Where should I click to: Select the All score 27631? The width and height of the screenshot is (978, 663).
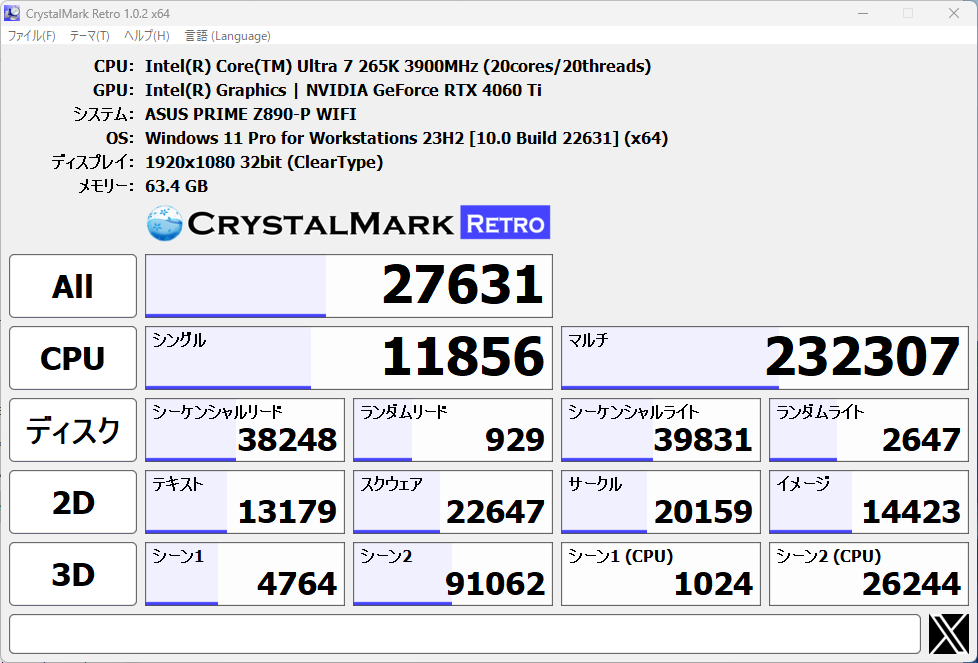349,286
